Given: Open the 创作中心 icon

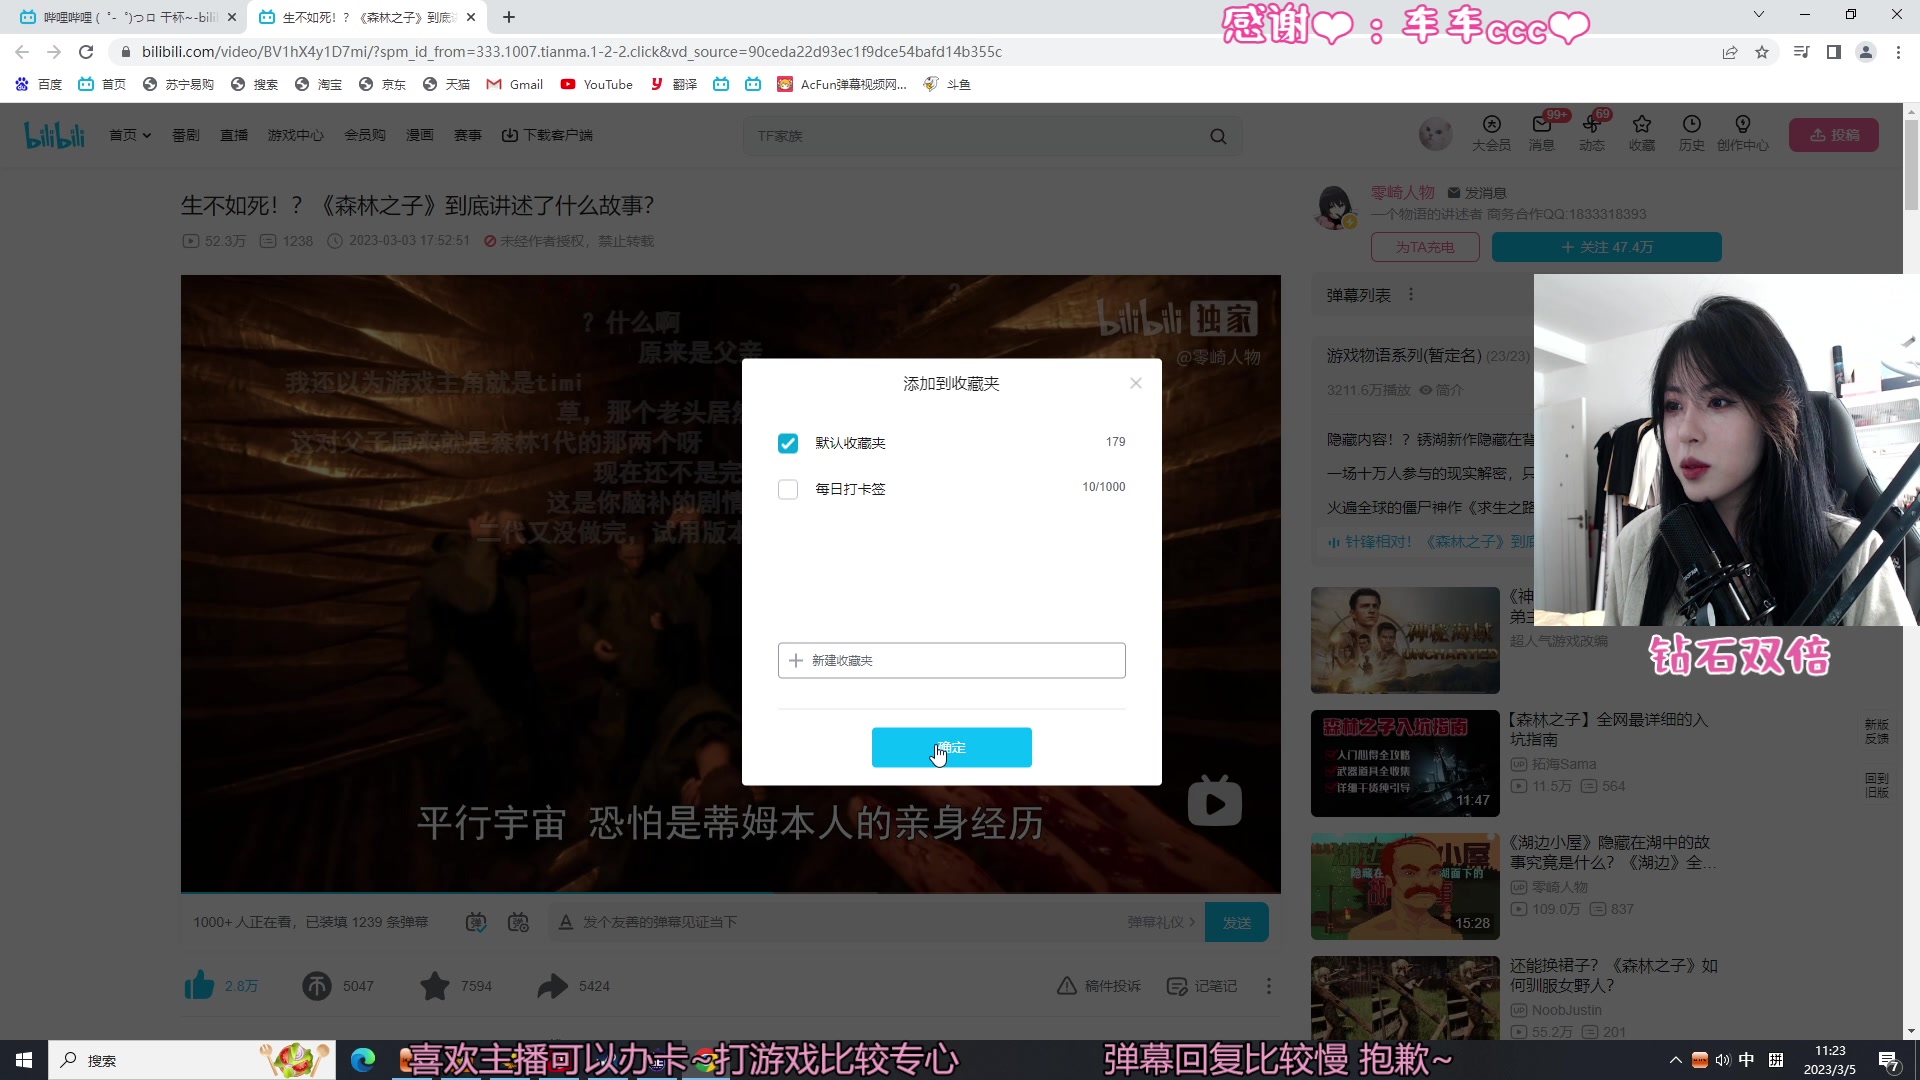Looking at the screenshot, I should coord(1743,133).
